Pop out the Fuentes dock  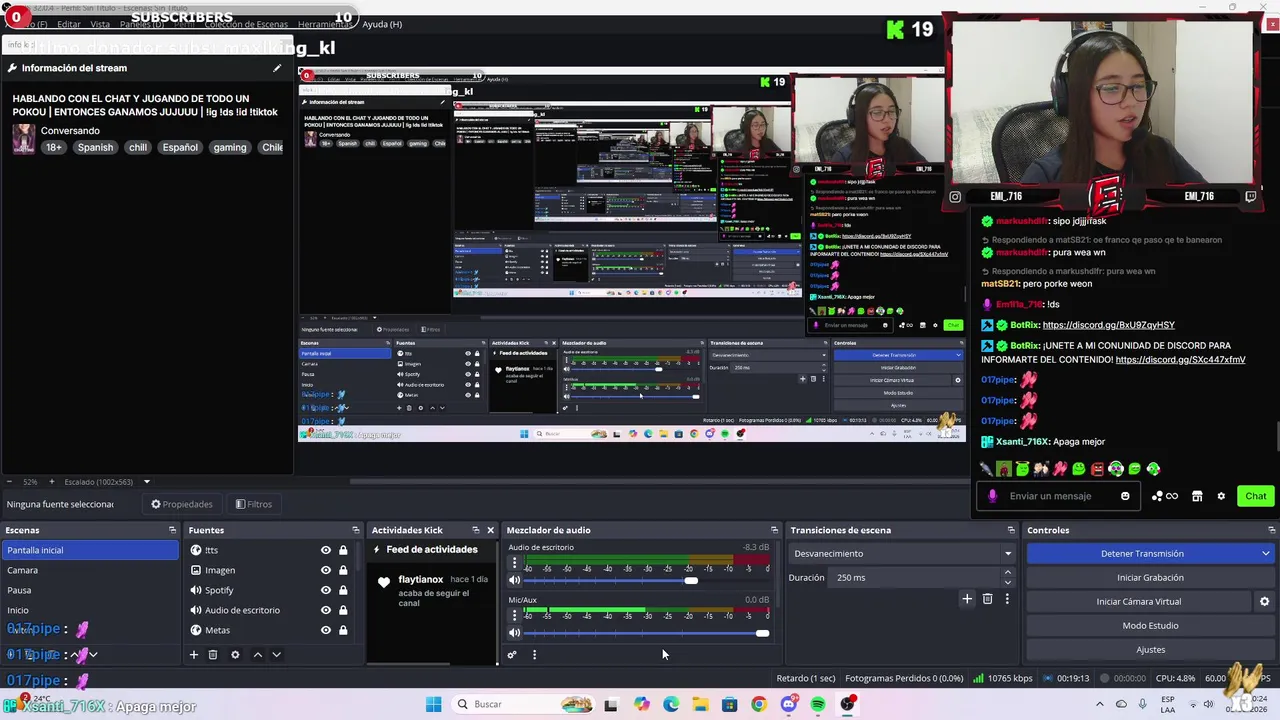point(355,530)
